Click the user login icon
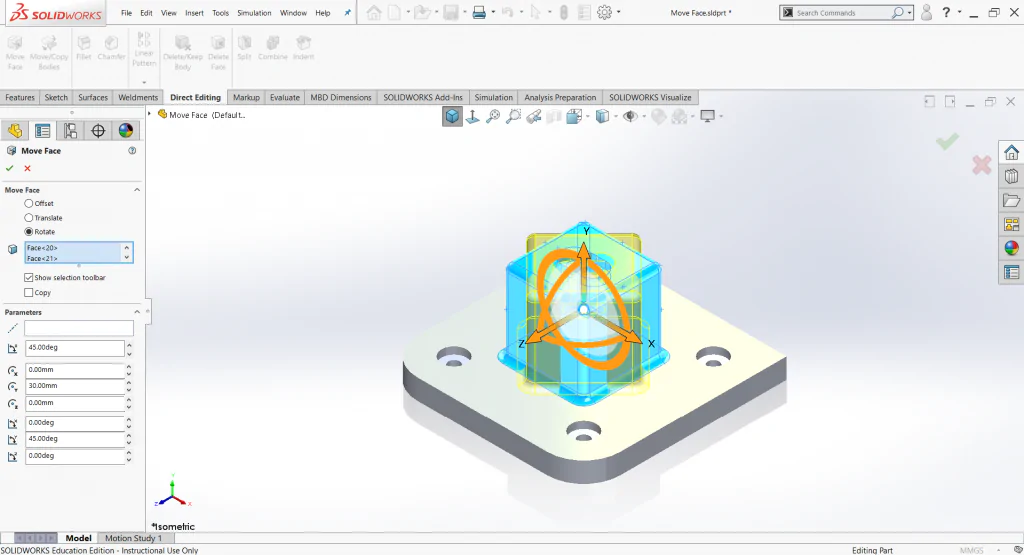The height and width of the screenshot is (555, 1024). point(926,12)
